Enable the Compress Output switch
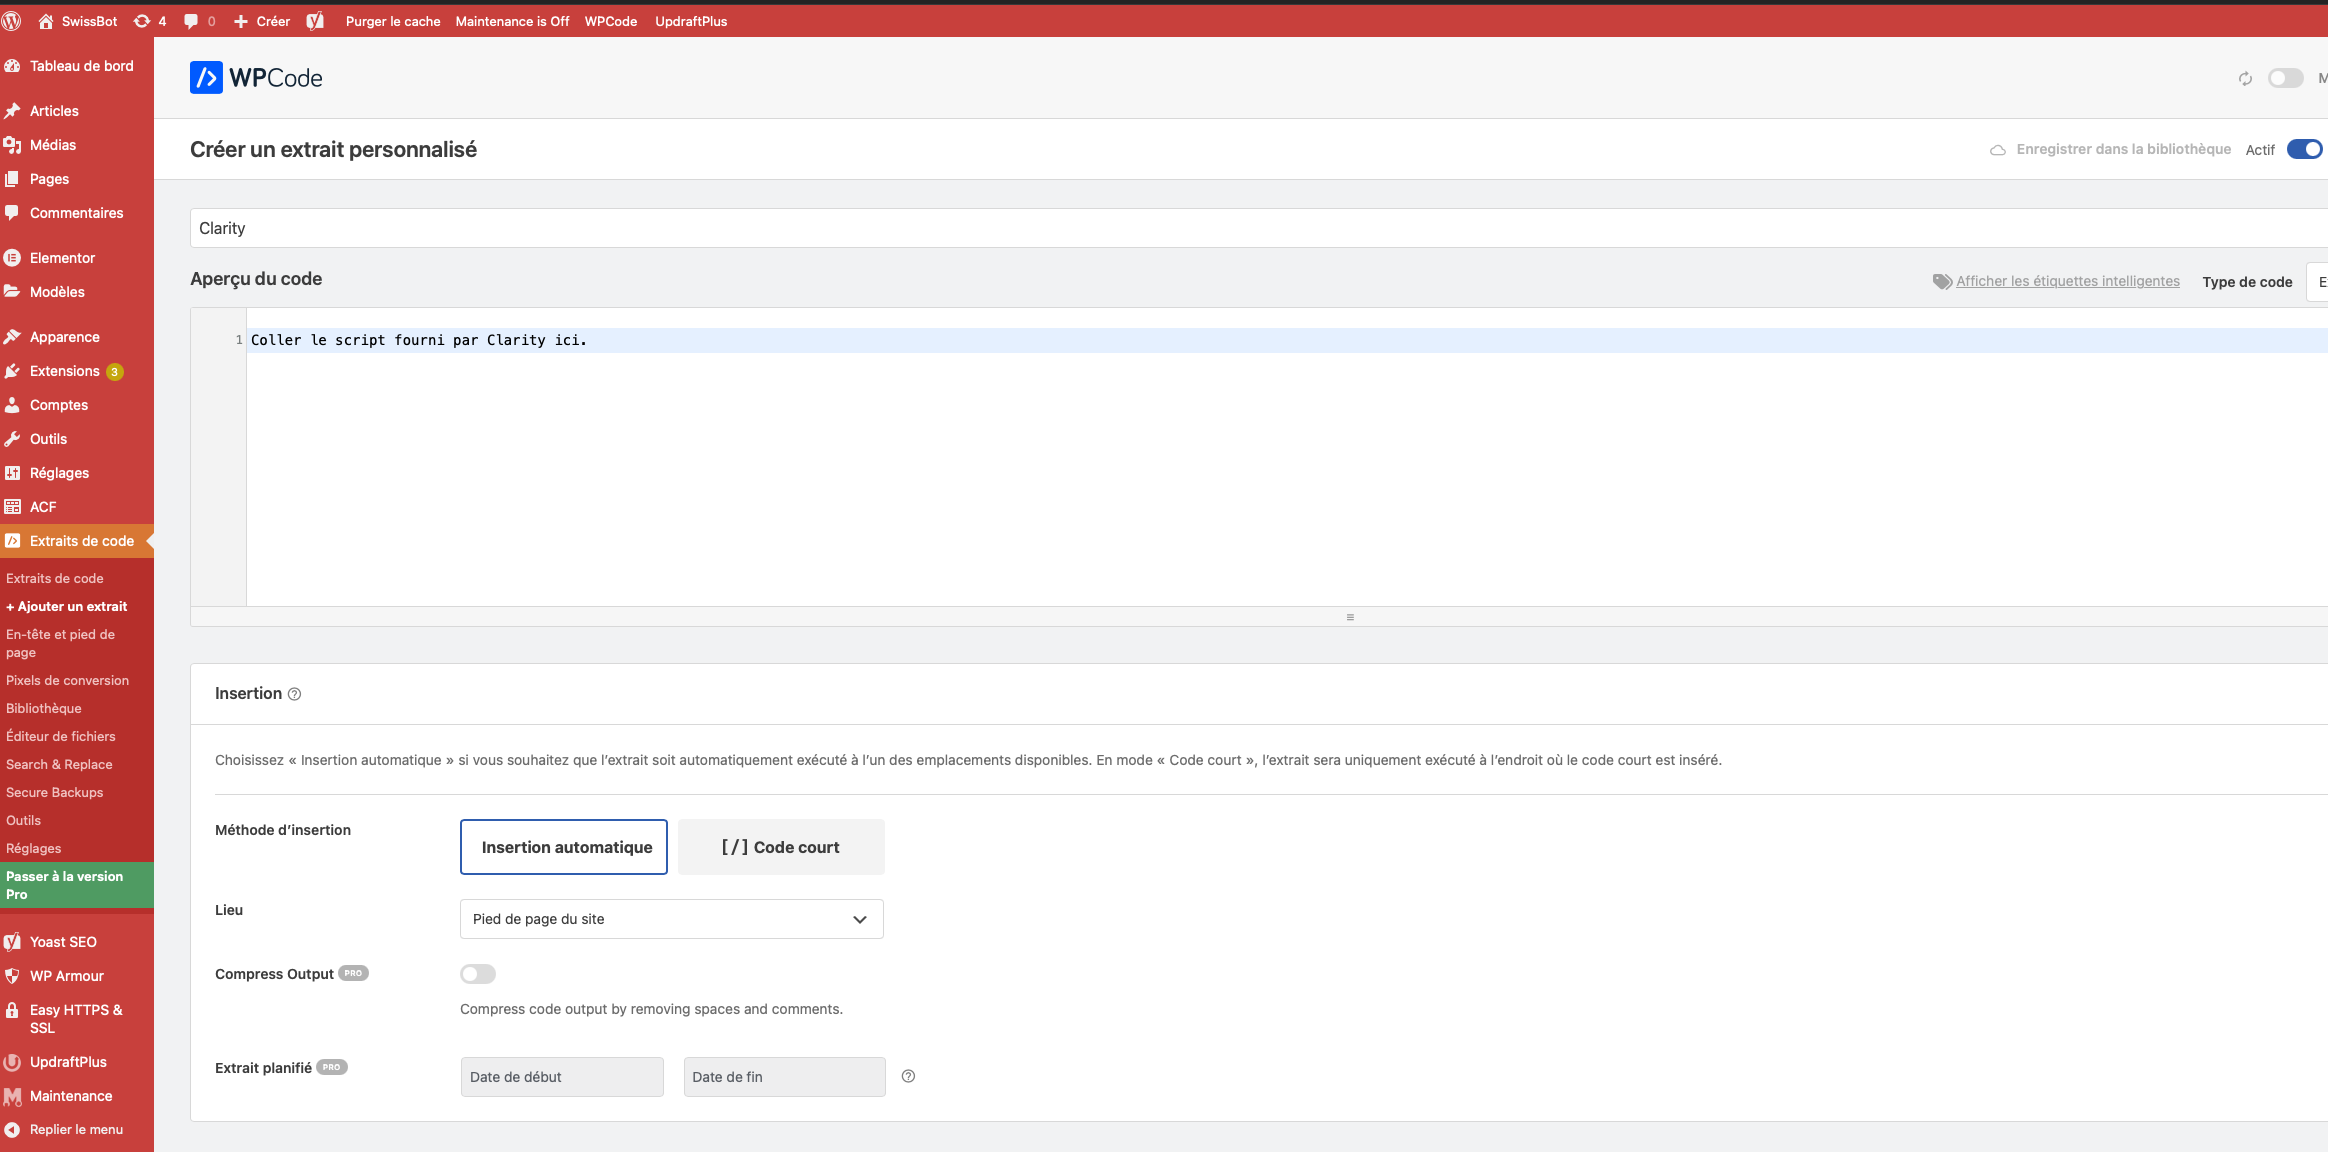The image size is (2328, 1152). click(478, 973)
